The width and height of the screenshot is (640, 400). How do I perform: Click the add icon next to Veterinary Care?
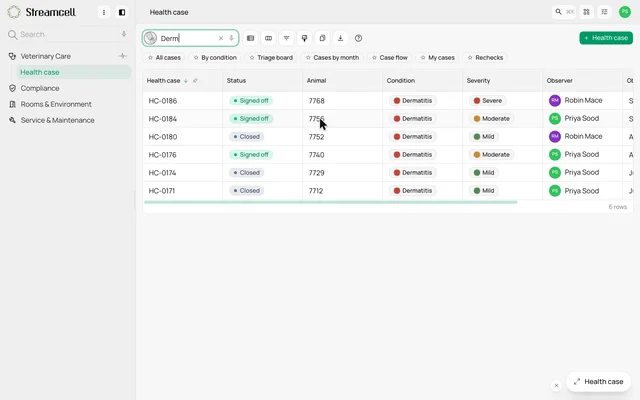tap(122, 56)
